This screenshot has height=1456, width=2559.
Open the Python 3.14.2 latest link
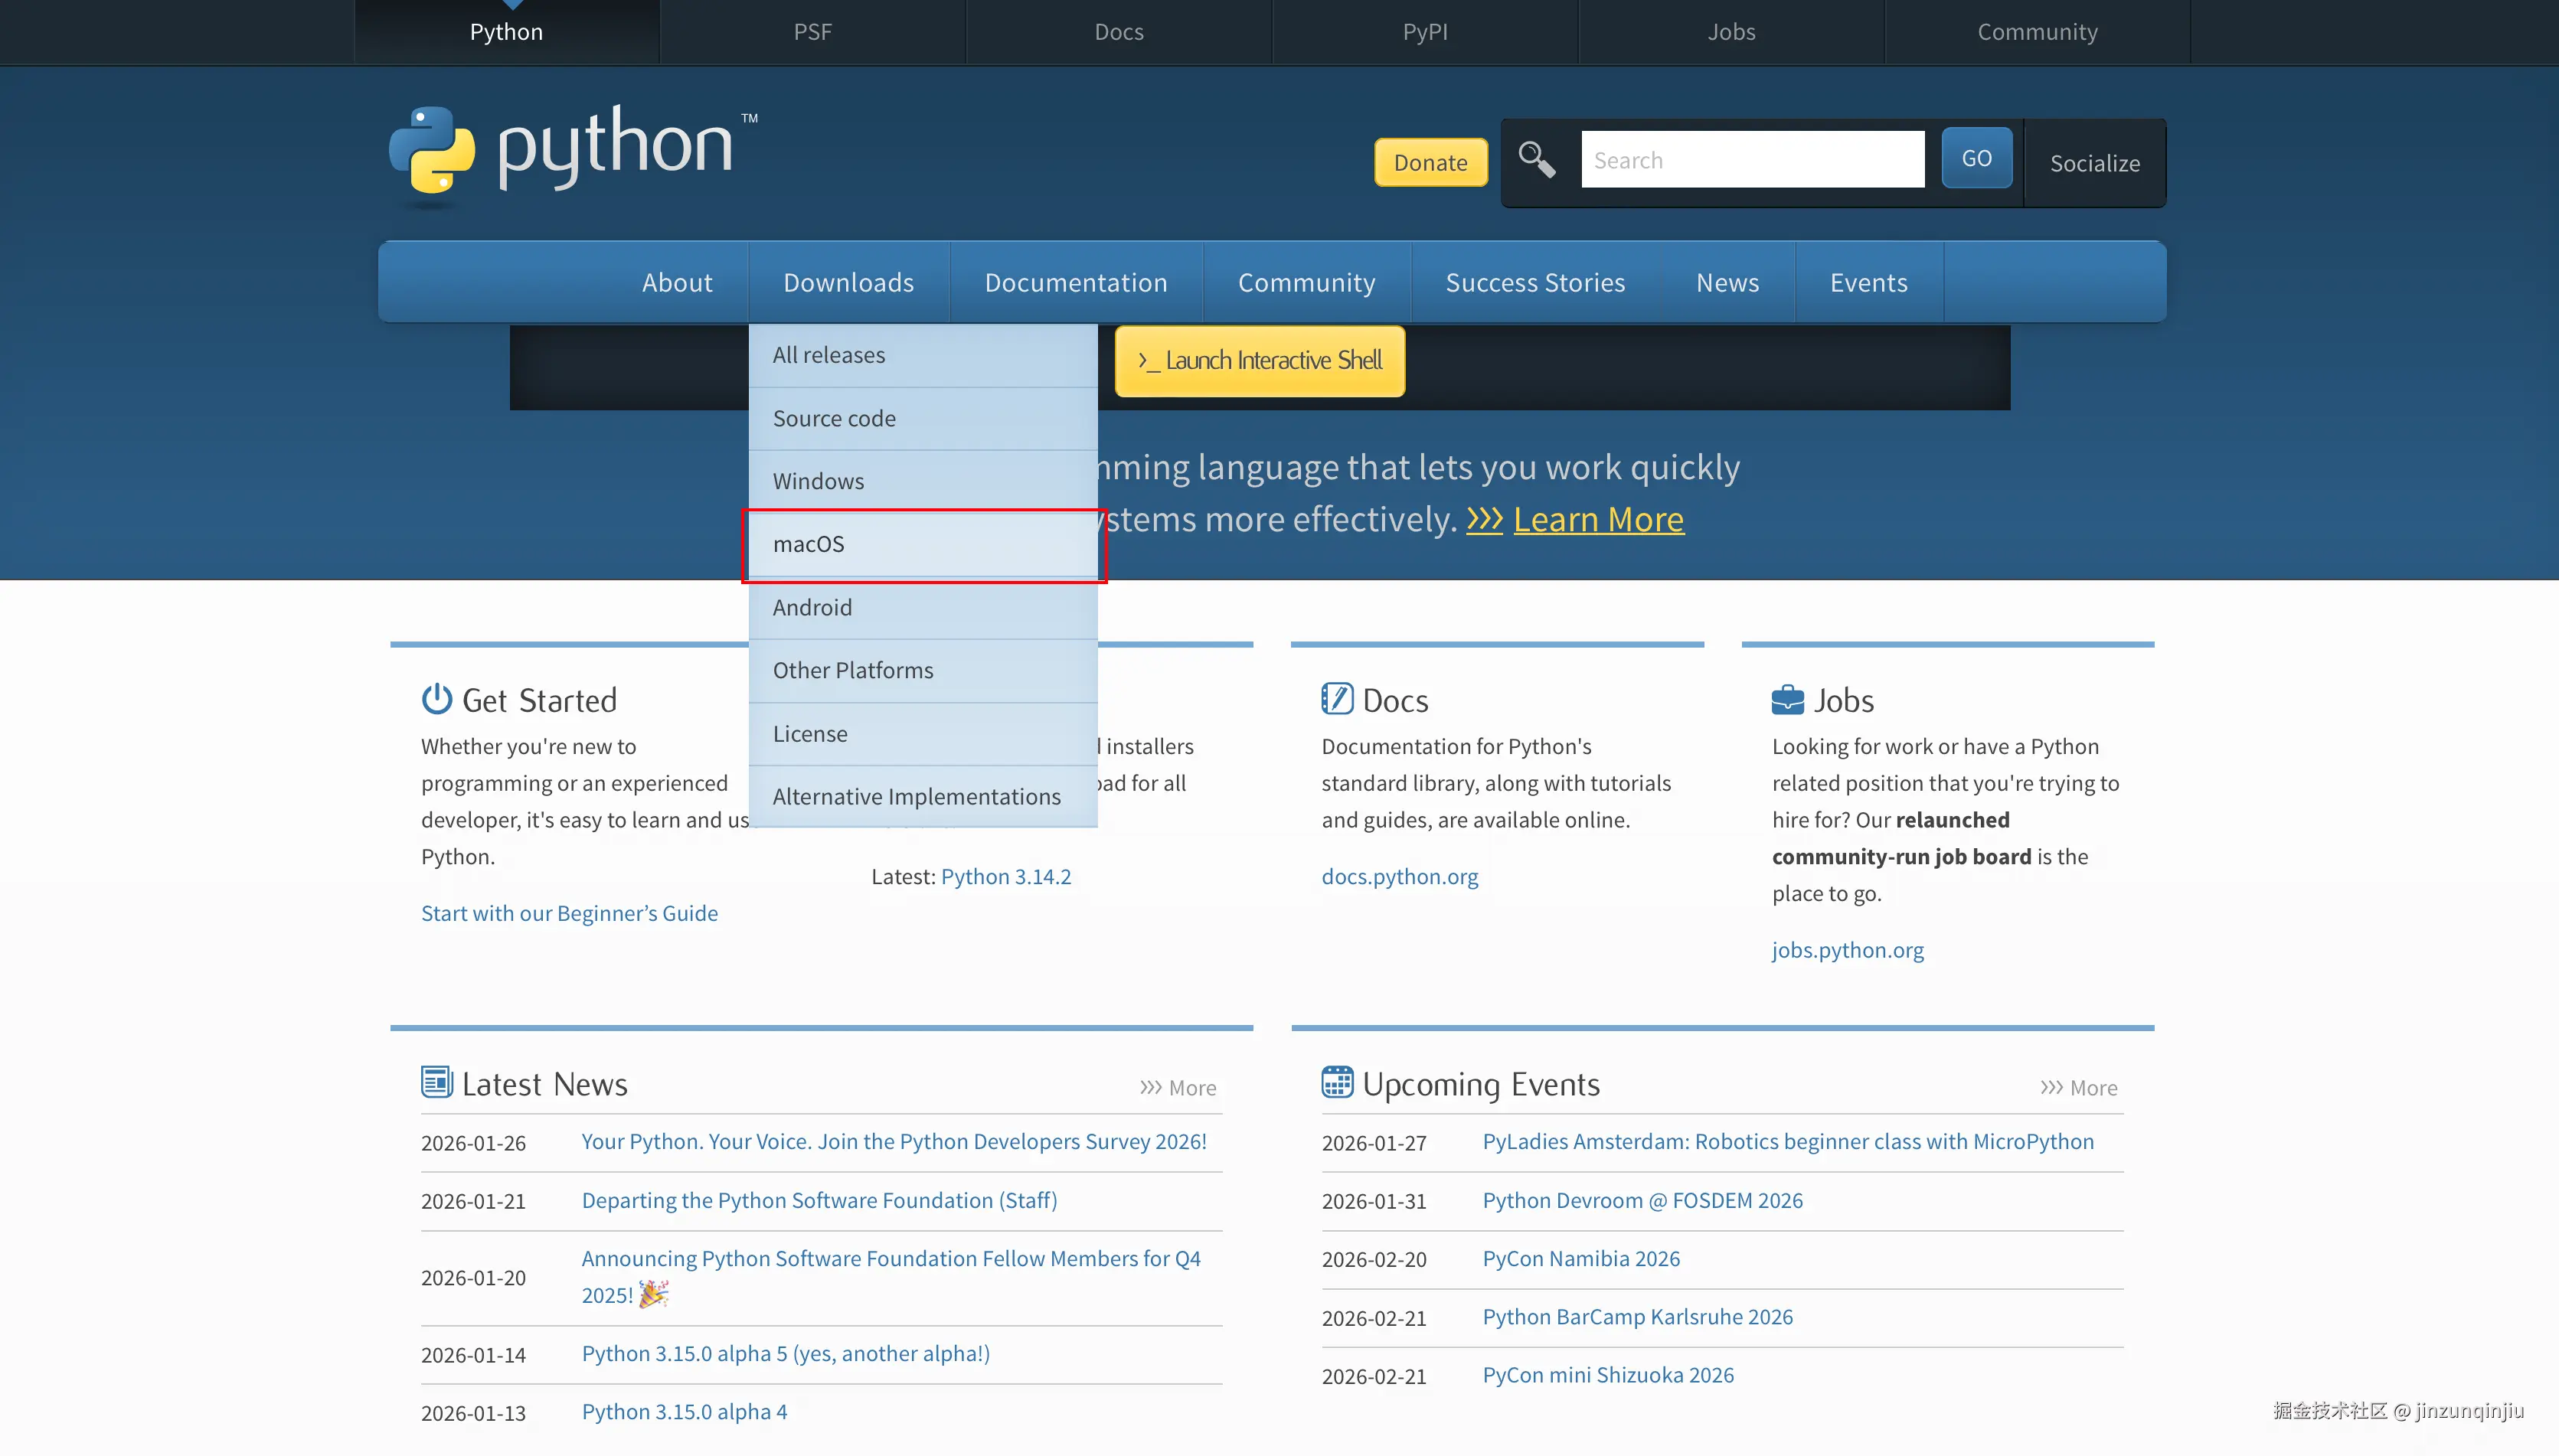pyautogui.click(x=1005, y=876)
